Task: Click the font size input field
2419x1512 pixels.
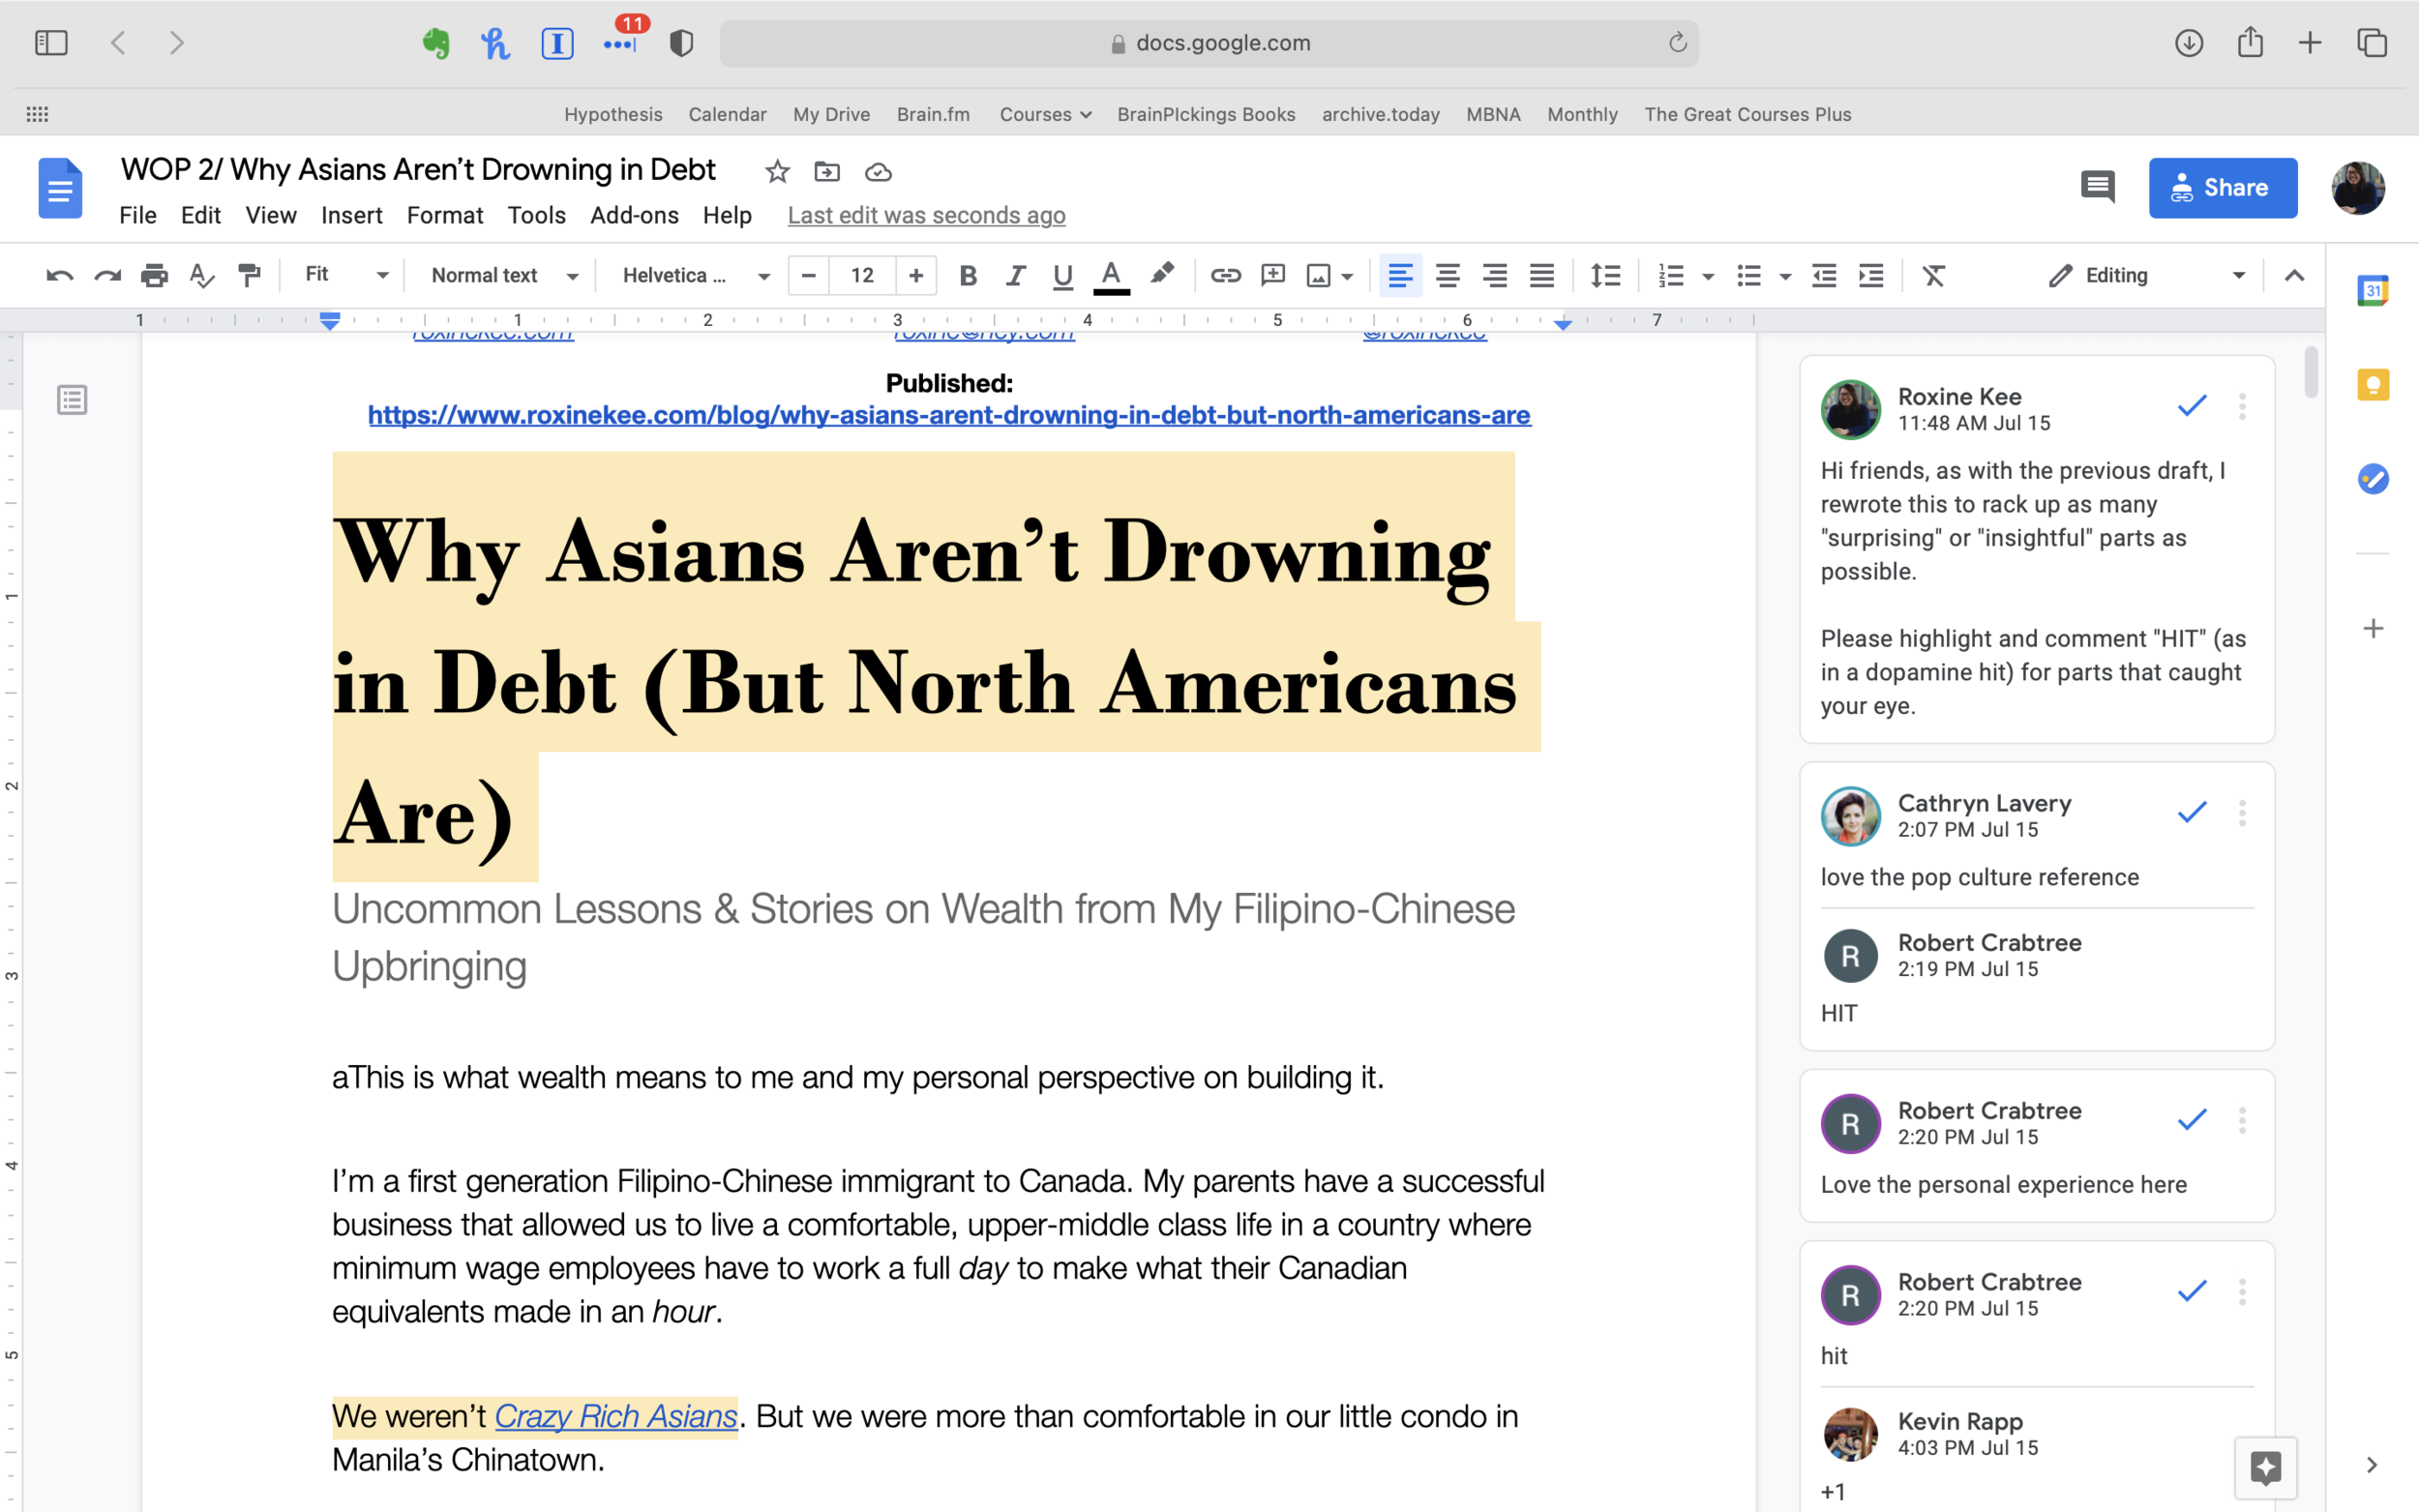Action: 862,275
